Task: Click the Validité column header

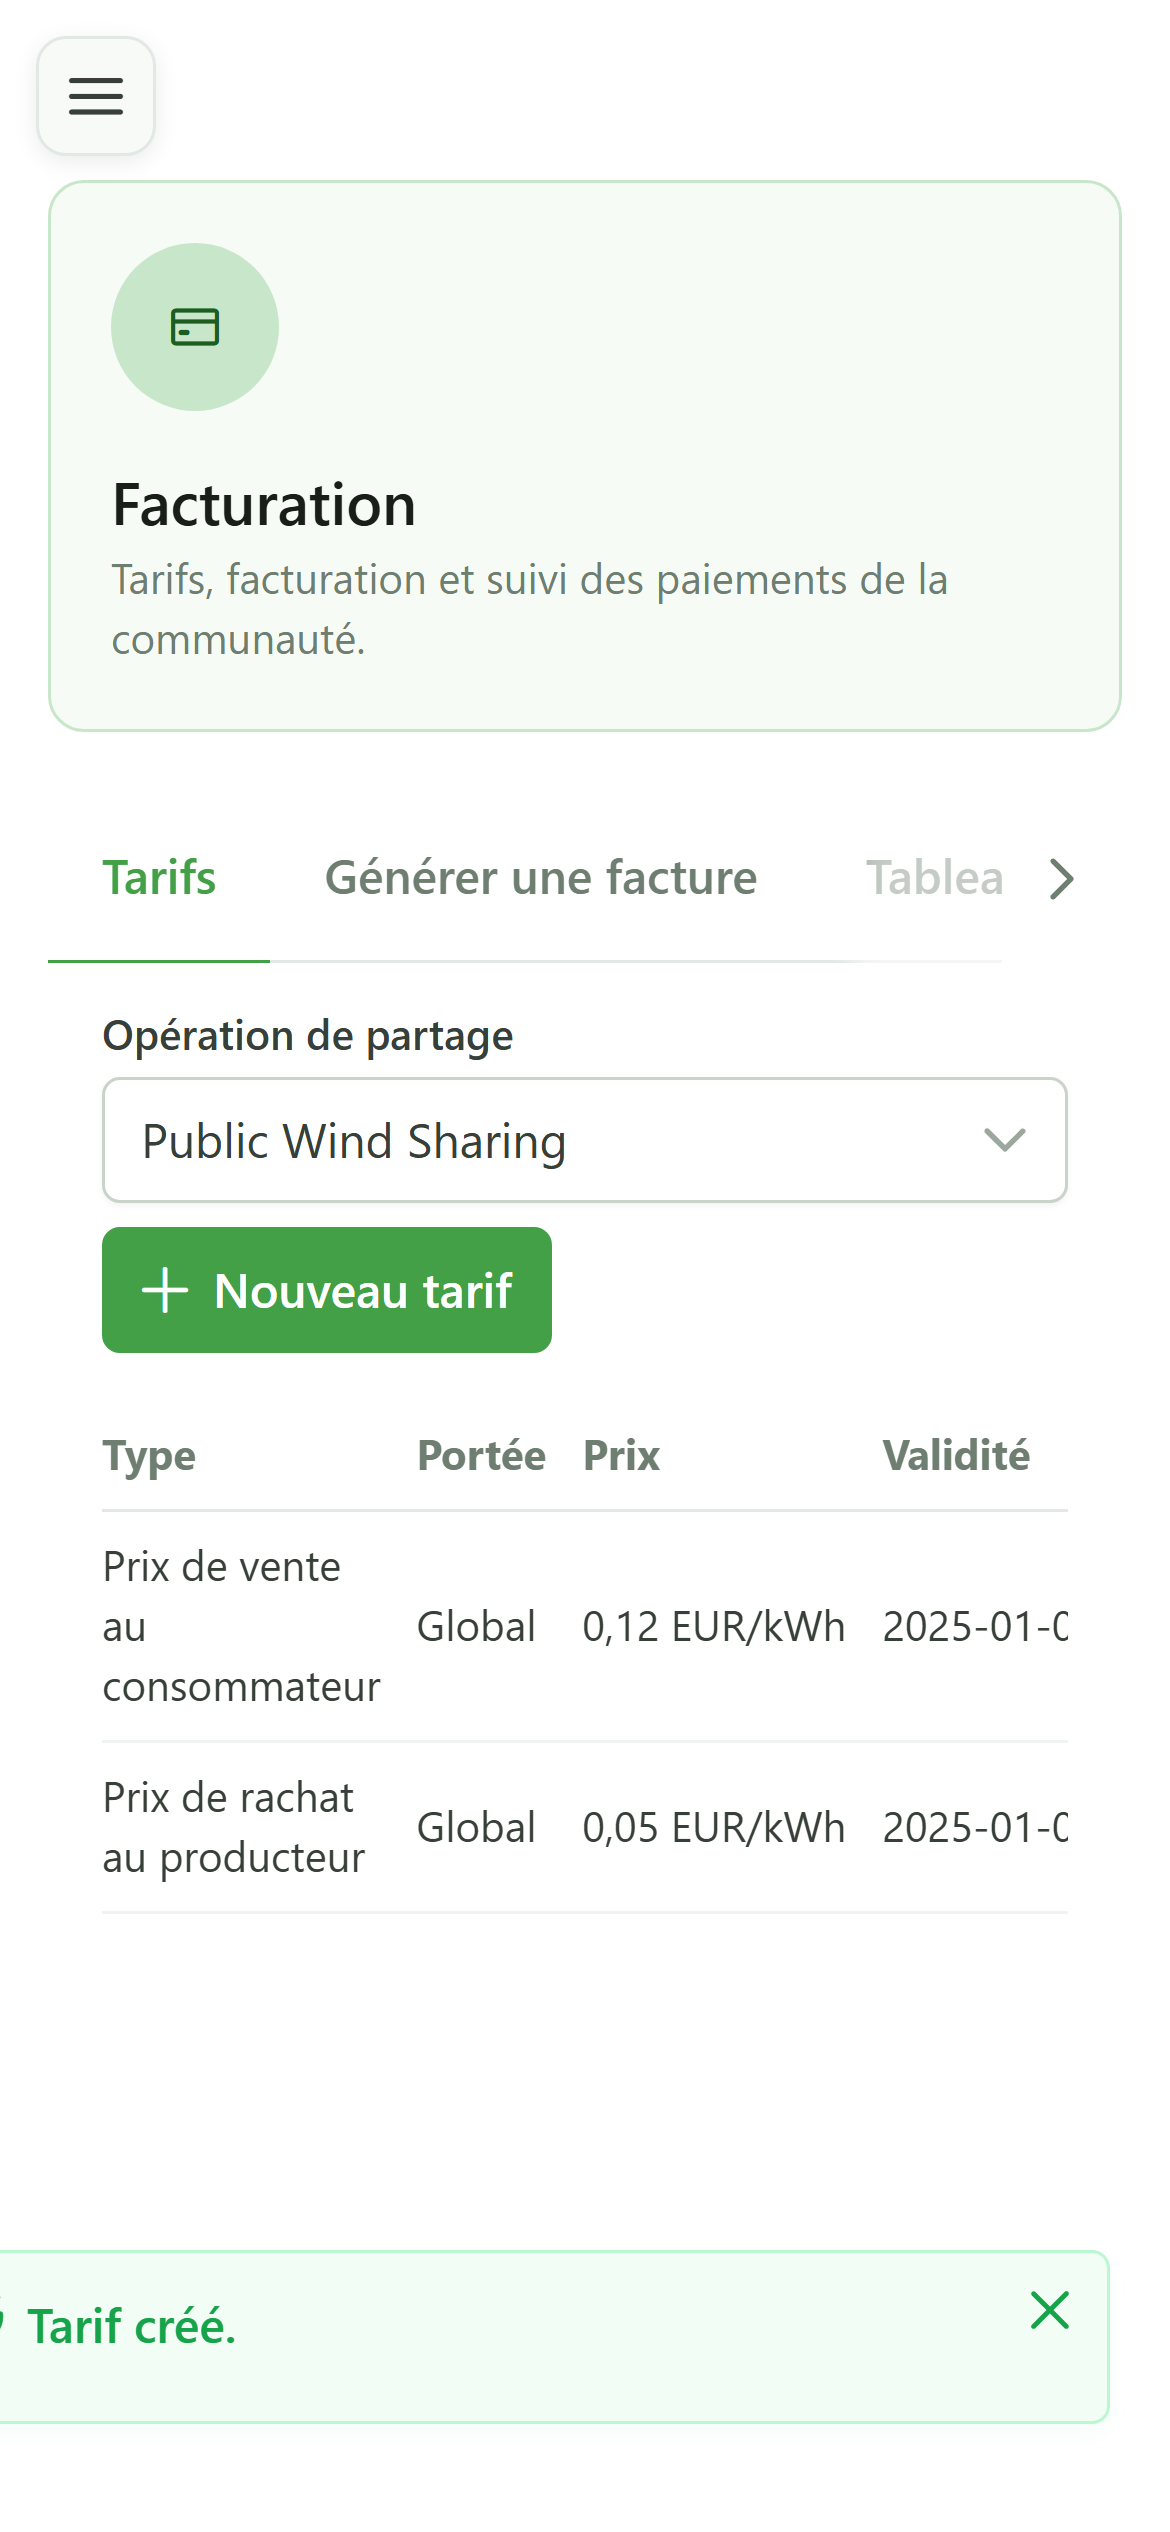Action: point(955,1456)
